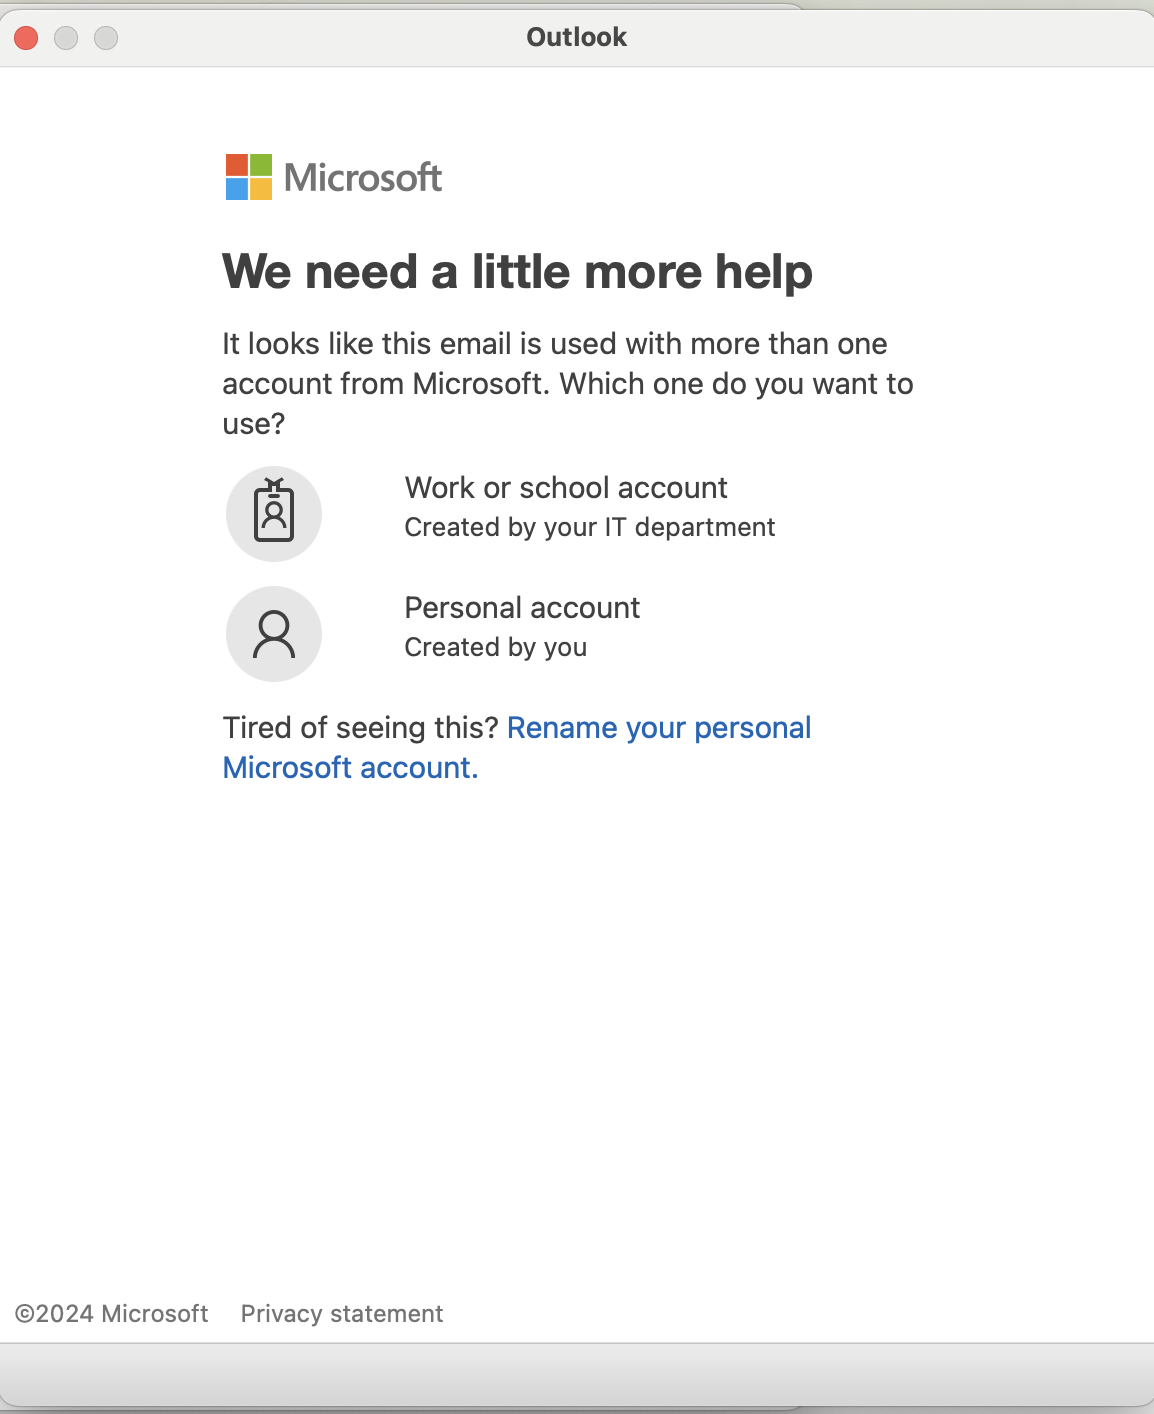
Task: Choose the "Work or school account" label
Action: click(x=565, y=488)
